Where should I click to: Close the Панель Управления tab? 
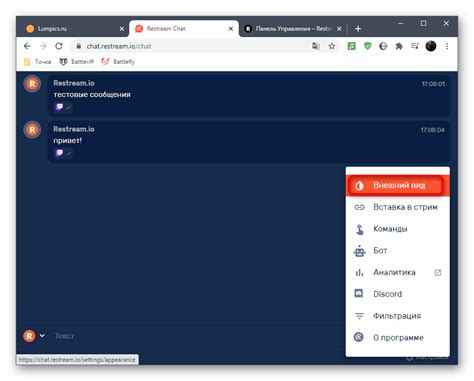339,29
